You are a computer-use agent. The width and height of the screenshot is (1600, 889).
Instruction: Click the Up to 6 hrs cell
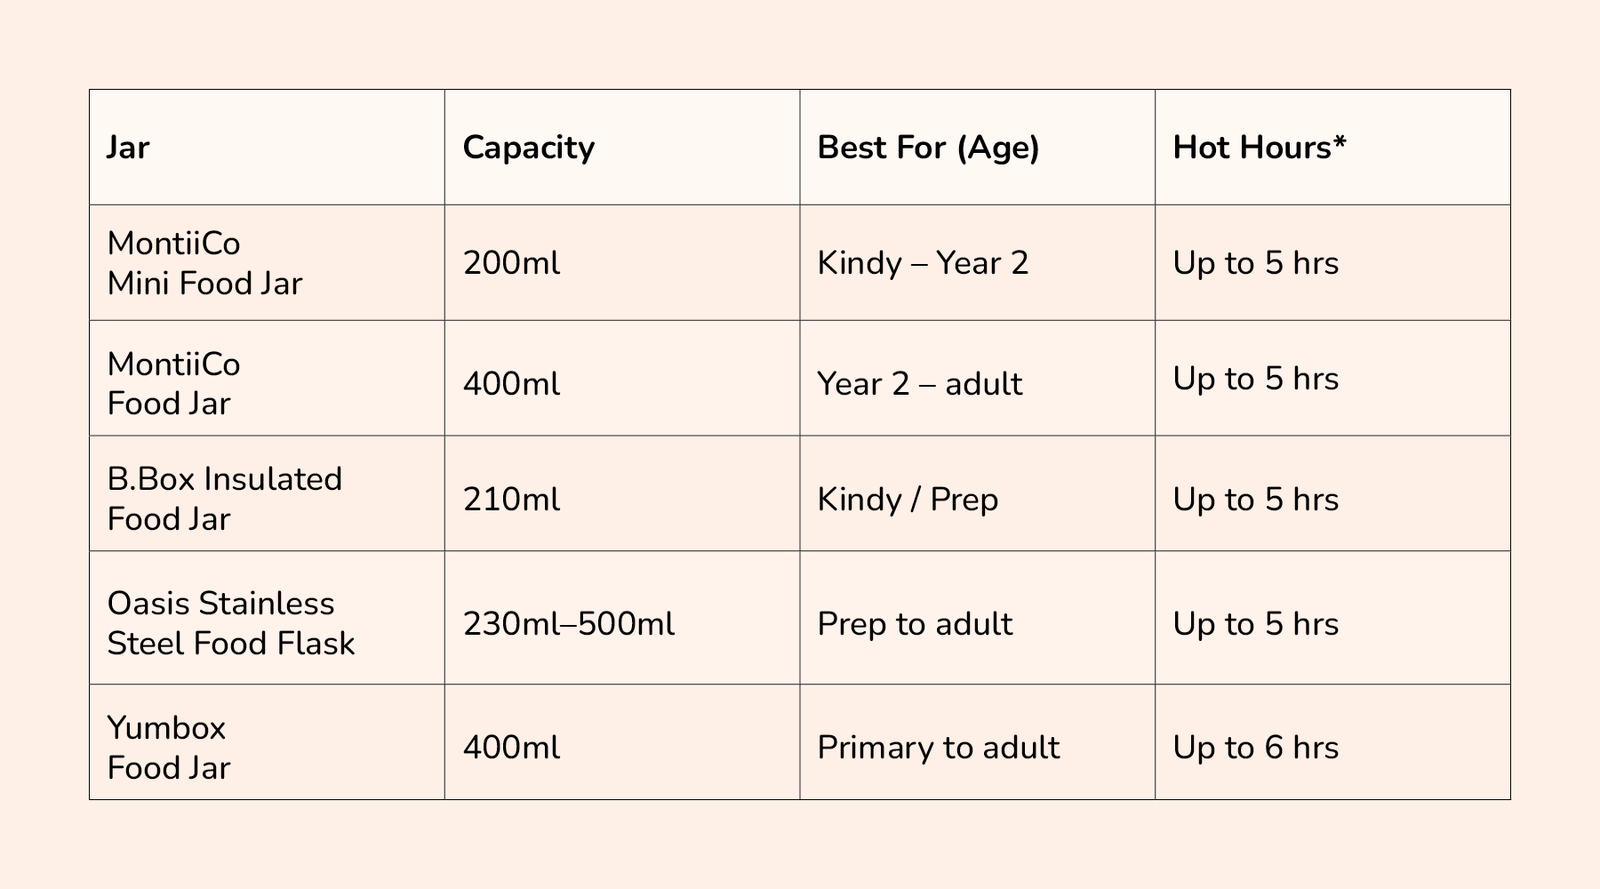pos(1332,742)
